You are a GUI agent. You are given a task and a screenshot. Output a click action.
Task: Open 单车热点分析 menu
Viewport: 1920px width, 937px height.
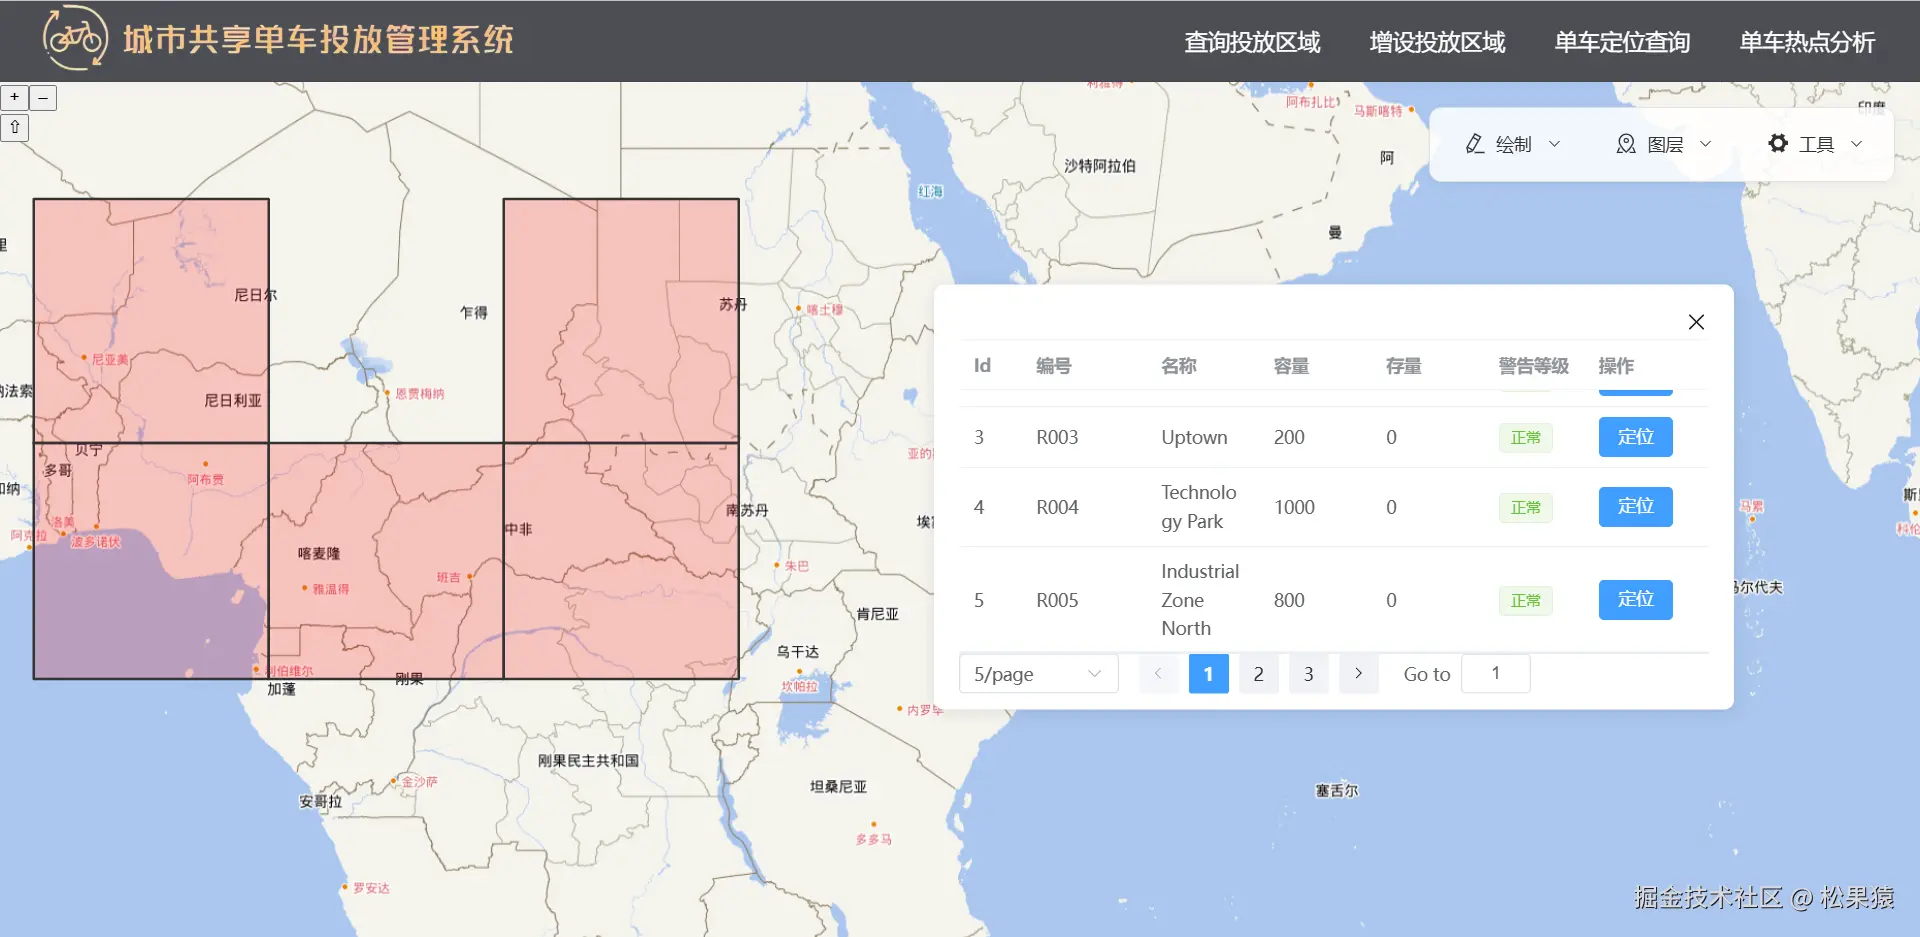coord(1807,42)
